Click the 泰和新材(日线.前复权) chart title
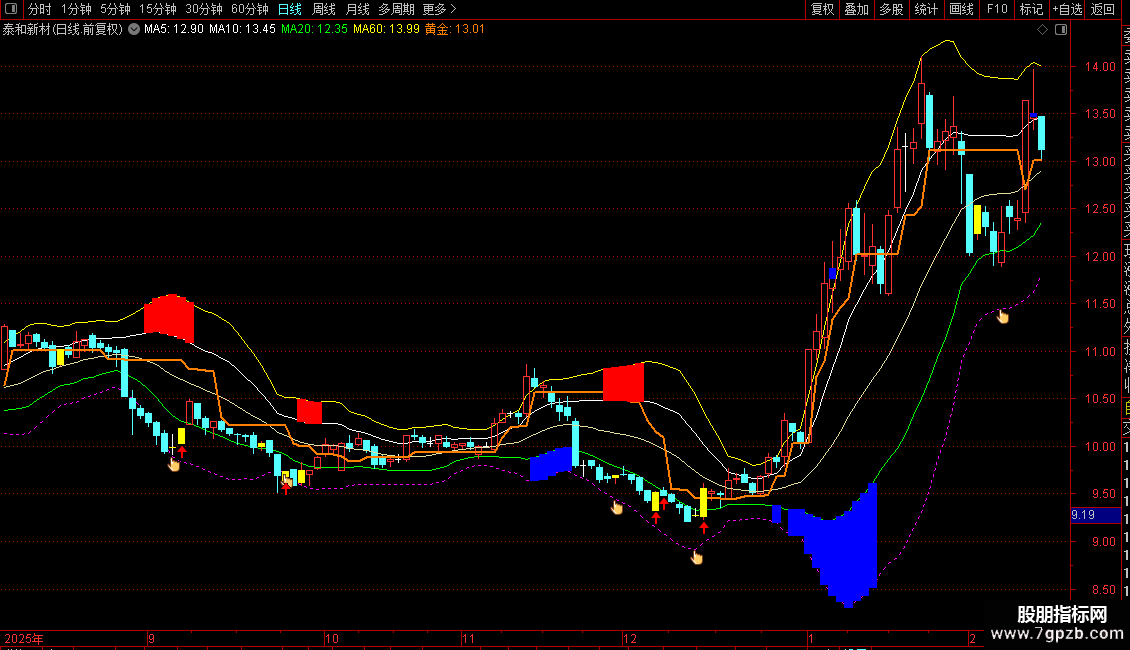1130x650 pixels. [x=63, y=29]
